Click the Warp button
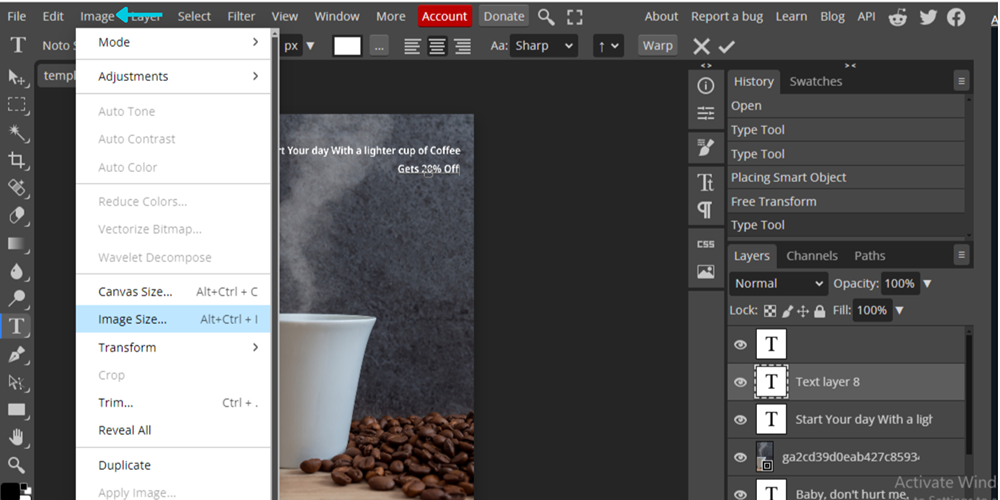 pos(658,46)
